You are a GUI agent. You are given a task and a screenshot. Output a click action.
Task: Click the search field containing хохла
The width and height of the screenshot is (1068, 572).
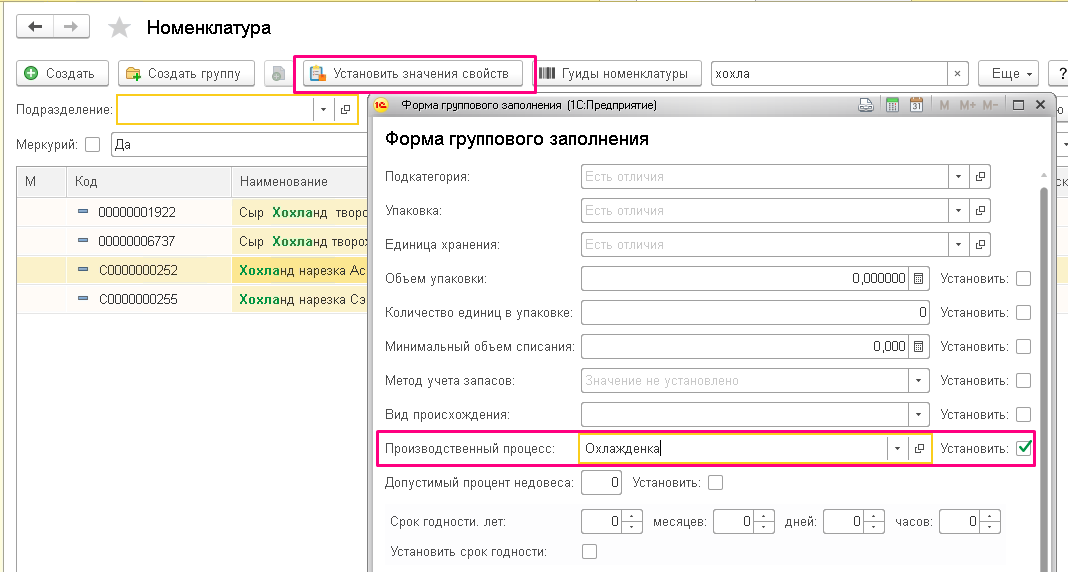pyautogui.click(x=829, y=74)
